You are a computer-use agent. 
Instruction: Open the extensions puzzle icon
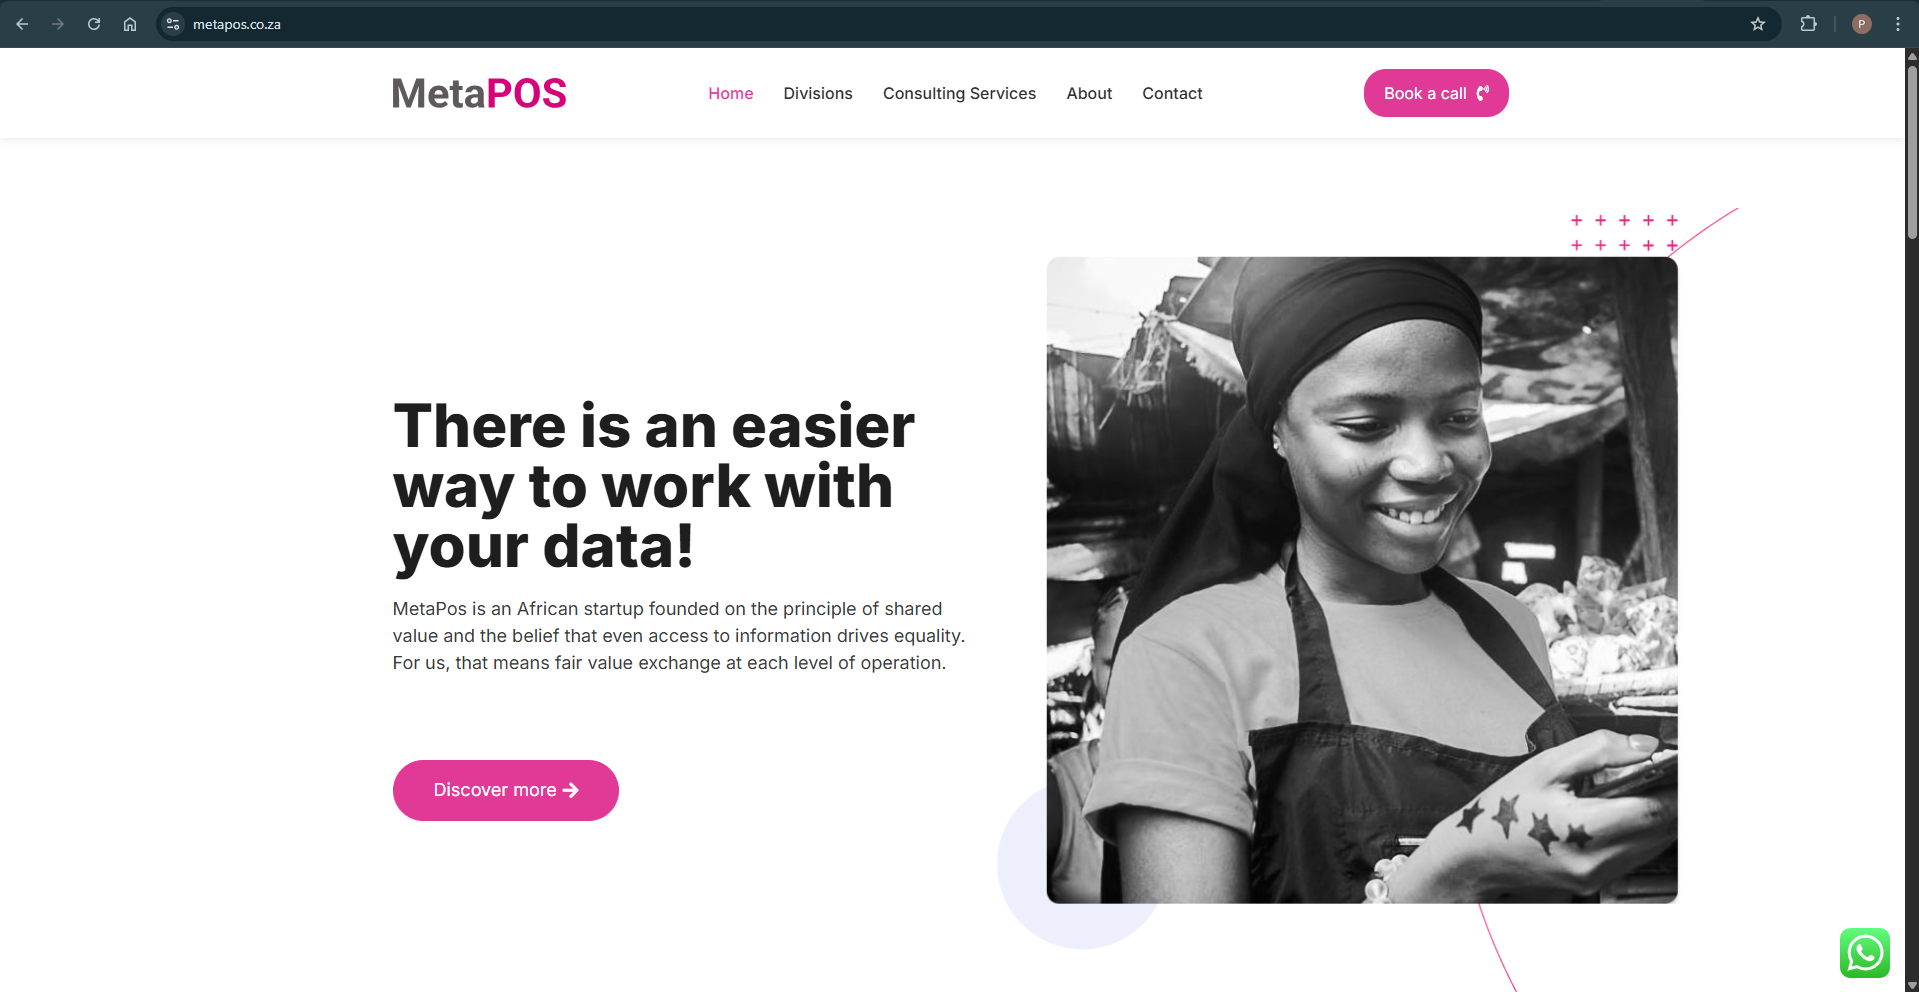coord(1808,24)
